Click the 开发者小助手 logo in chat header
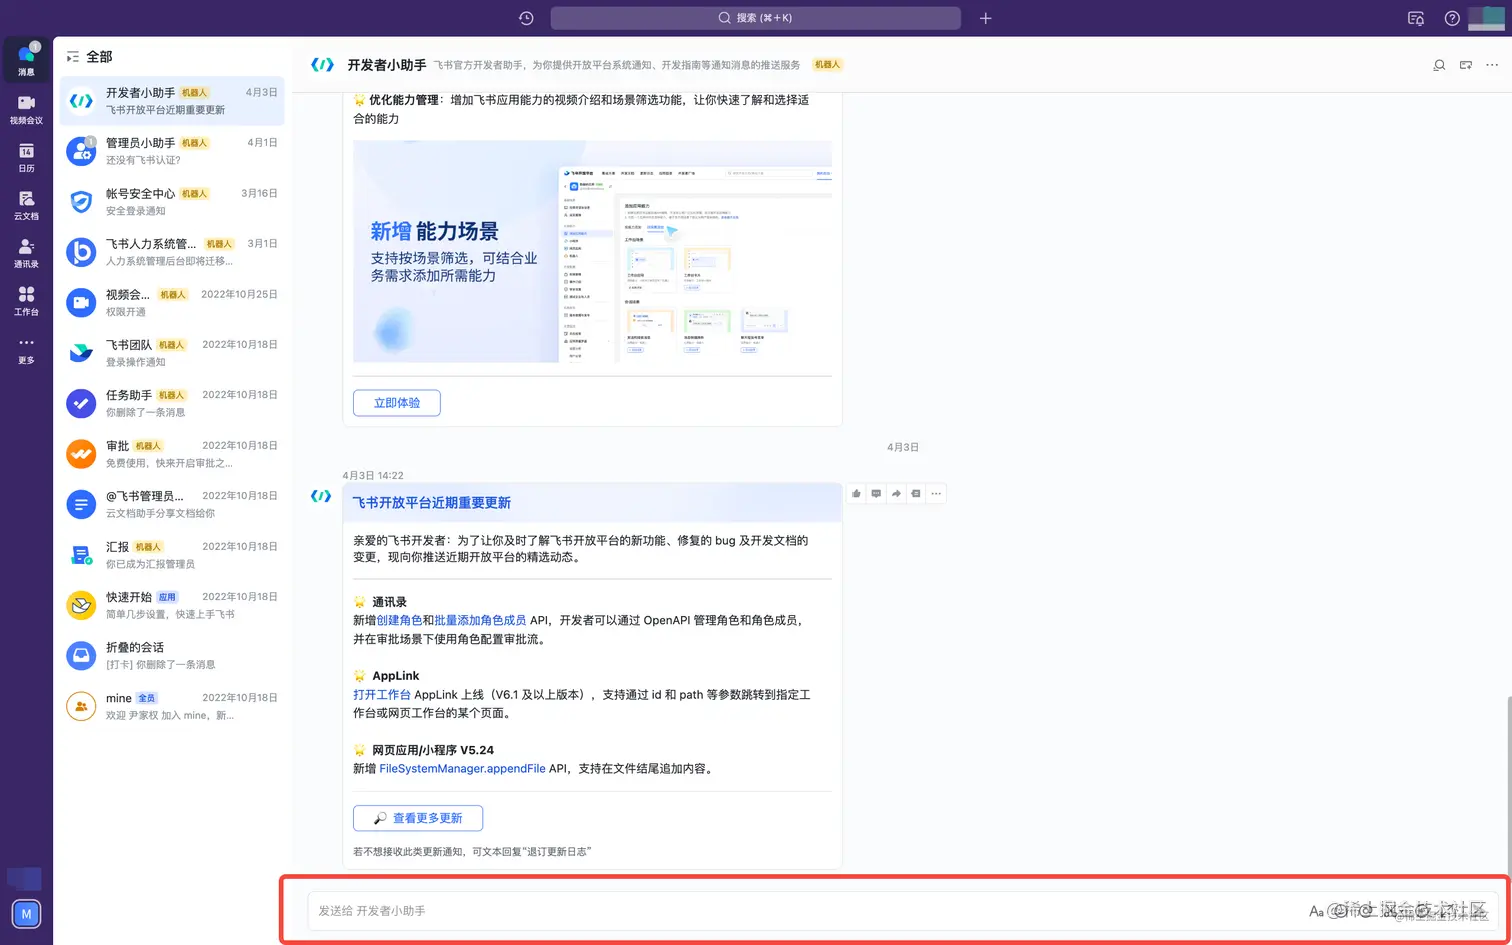Viewport: 1512px width, 945px height. [322, 65]
